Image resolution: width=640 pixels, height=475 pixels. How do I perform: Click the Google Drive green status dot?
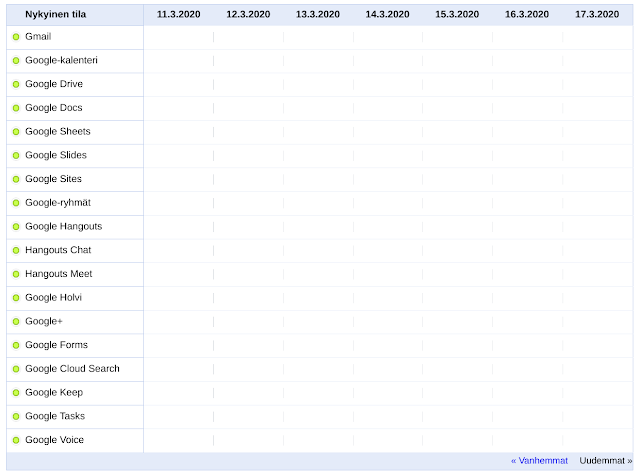pyautogui.click(x=16, y=85)
